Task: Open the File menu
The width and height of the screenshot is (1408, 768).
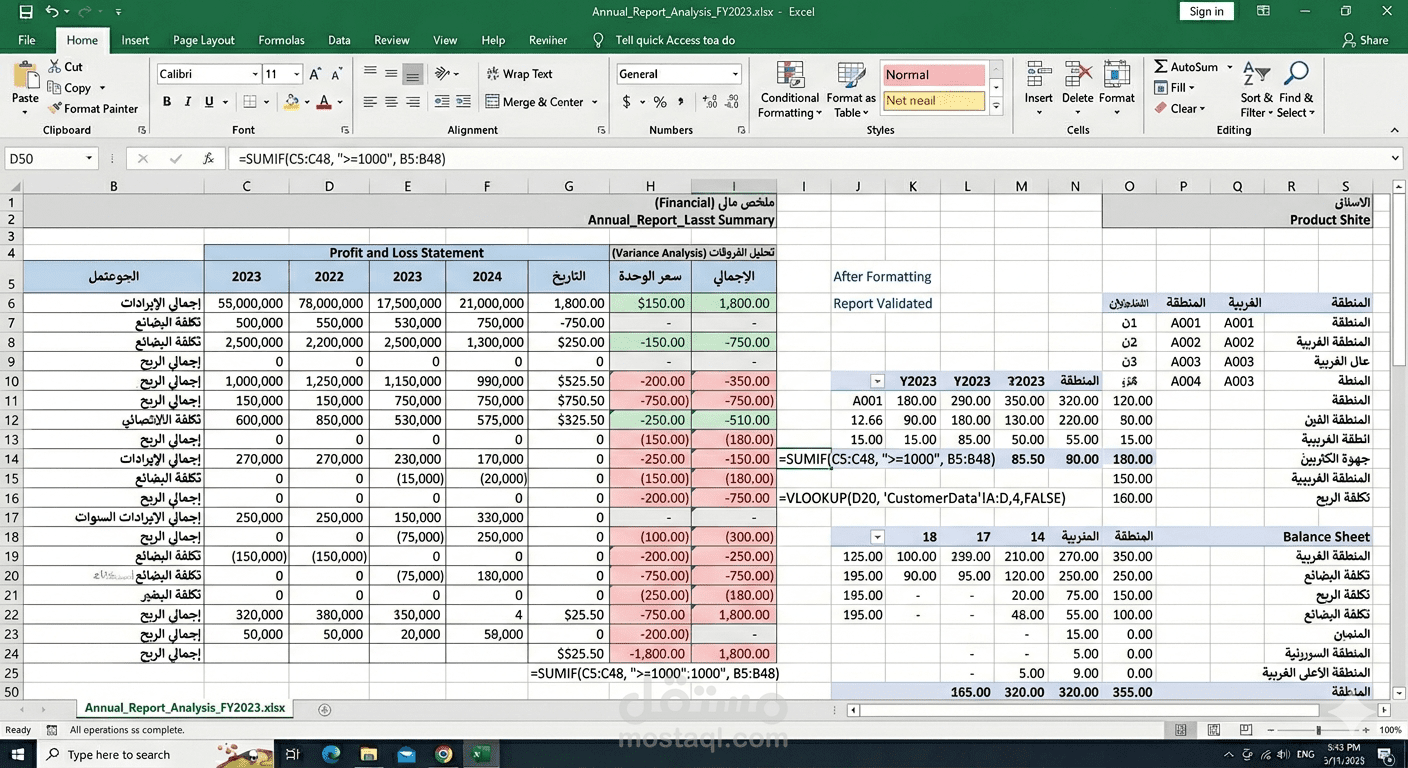Action: [27, 40]
